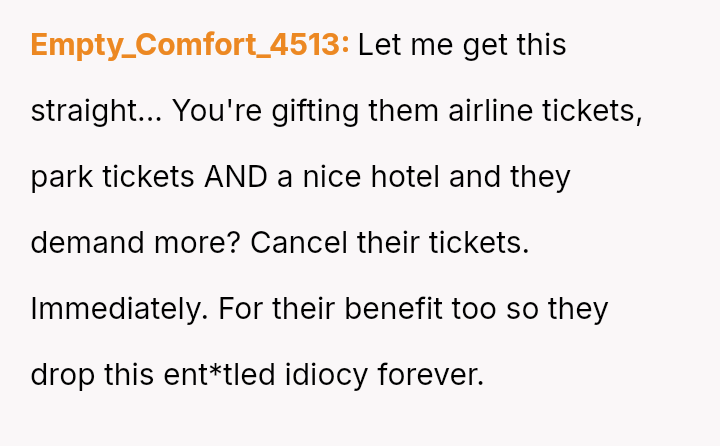Click the words "For their benefit"
The height and width of the screenshot is (446, 720).
[329, 309]
